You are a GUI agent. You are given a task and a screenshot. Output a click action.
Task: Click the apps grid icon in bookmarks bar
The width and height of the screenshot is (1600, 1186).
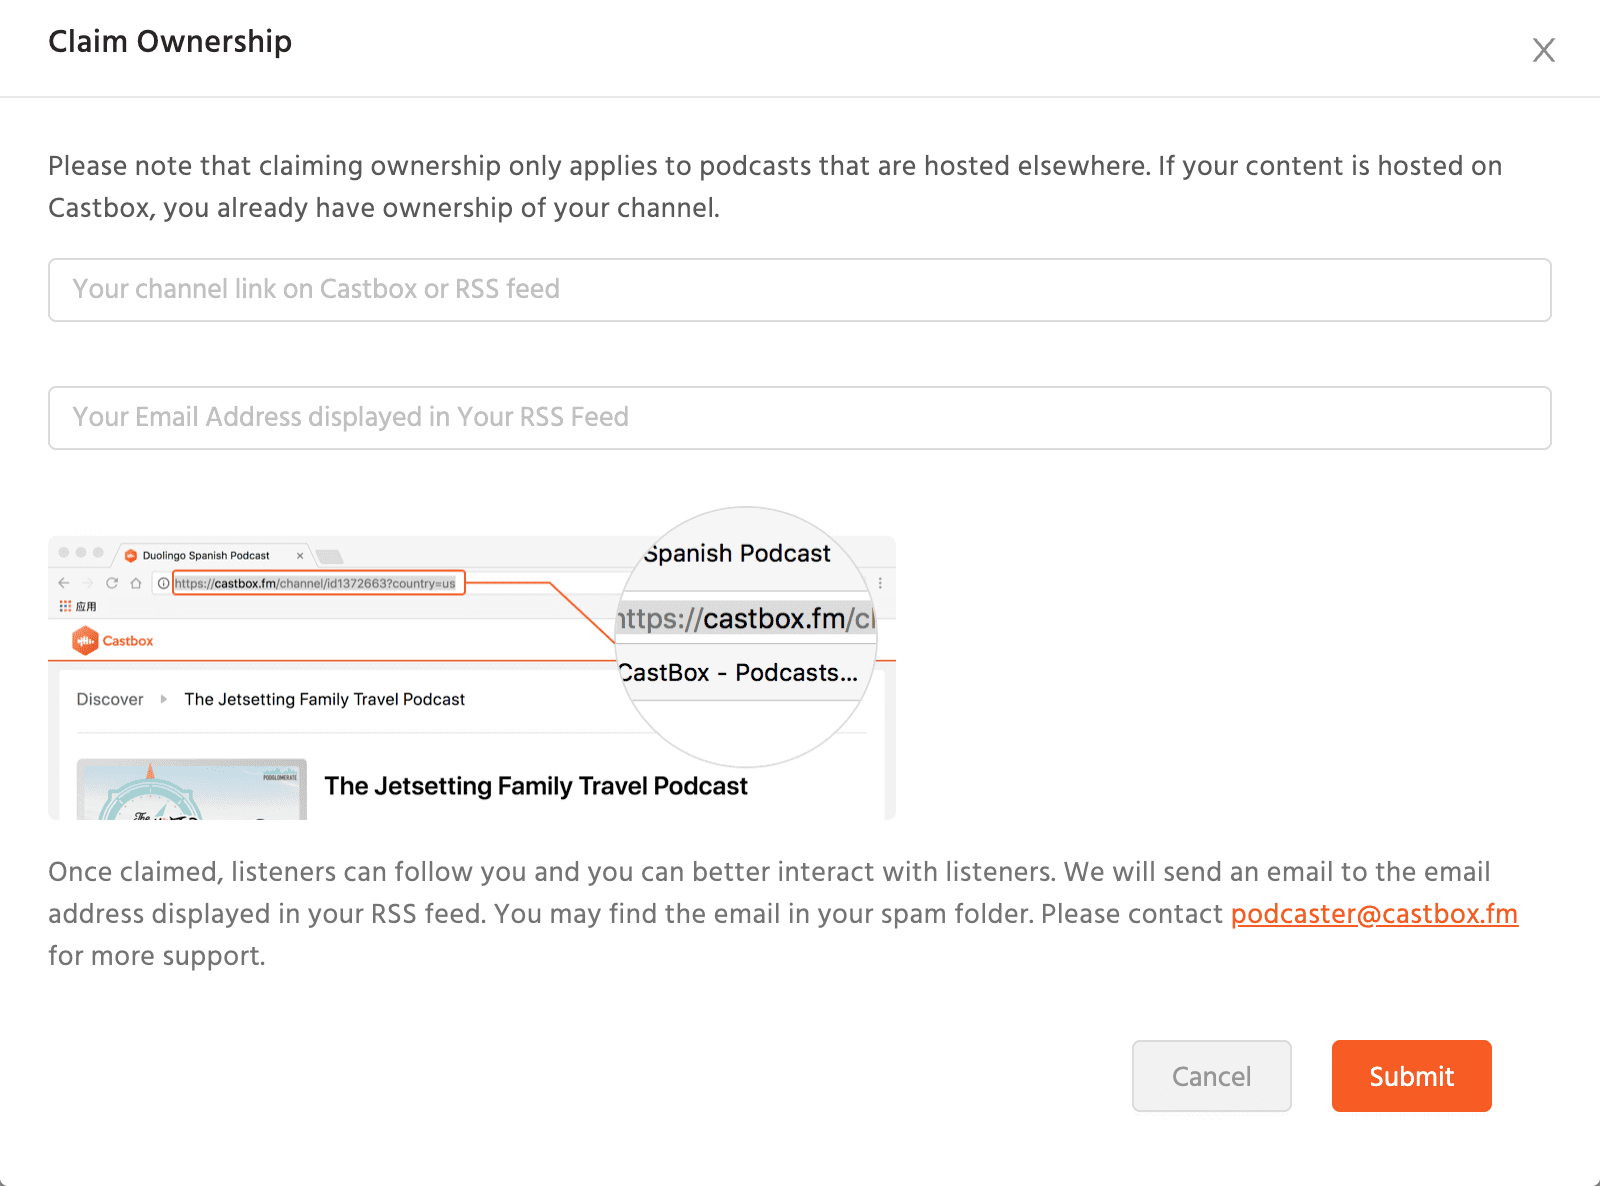(65, 606)
